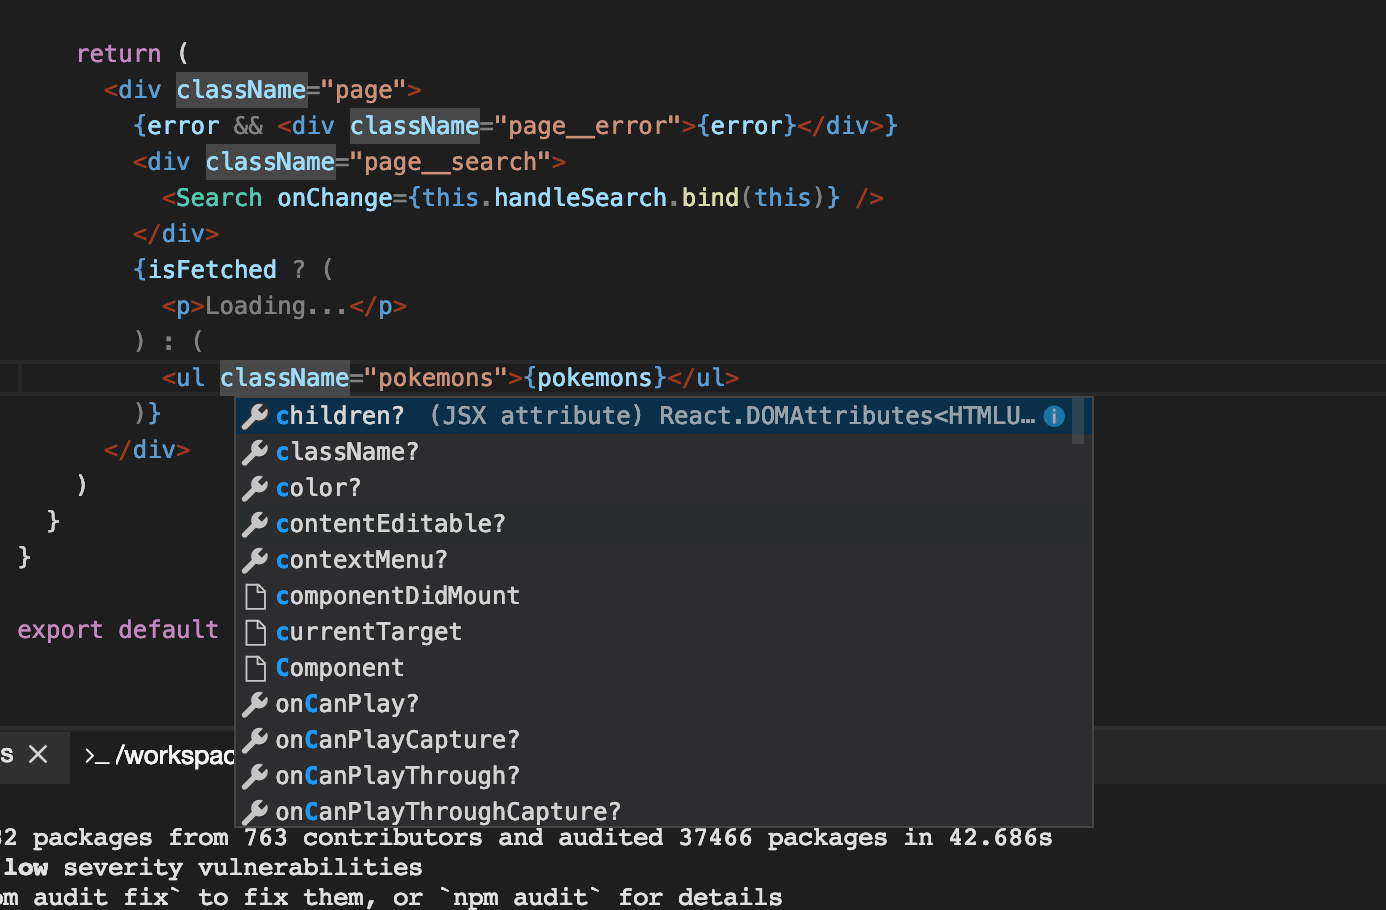Expand the highlighted children suggestion info
This screenshot has height=910, width=1386.
(x=1054, y=415)
